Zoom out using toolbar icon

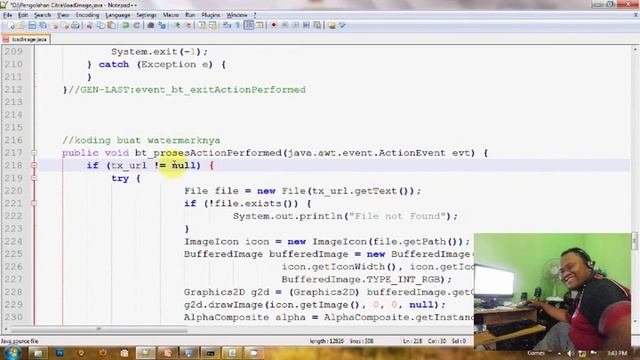pos(188,25)
